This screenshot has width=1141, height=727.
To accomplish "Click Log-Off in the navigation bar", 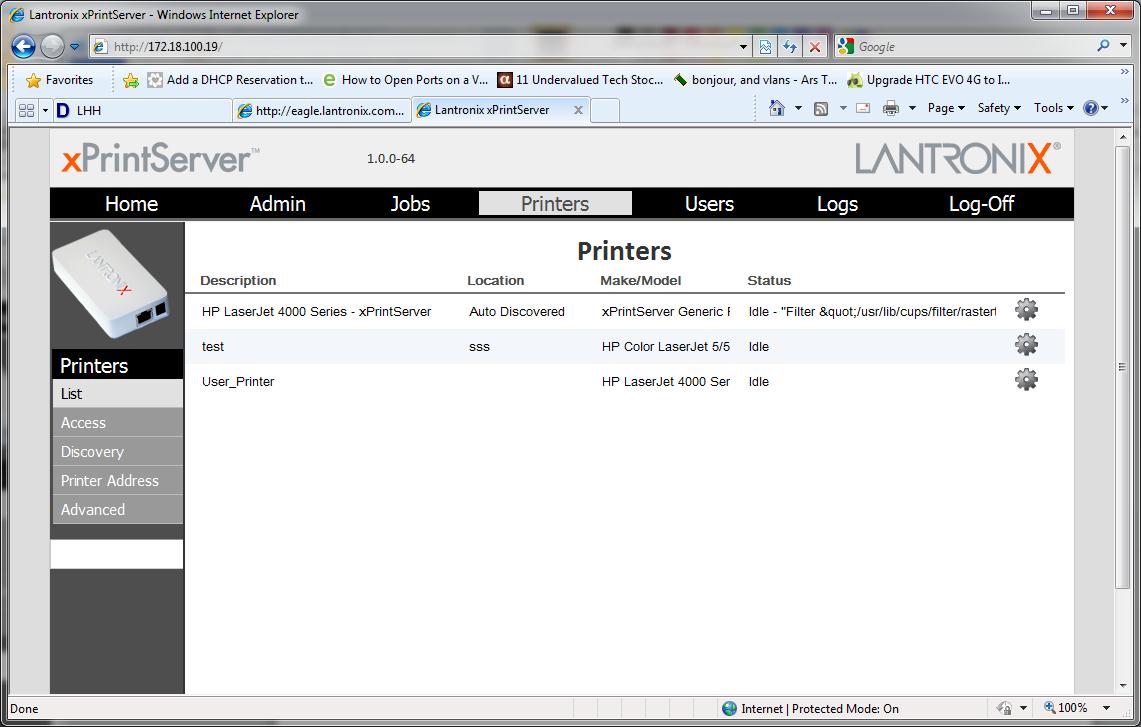I will point(980,204).
